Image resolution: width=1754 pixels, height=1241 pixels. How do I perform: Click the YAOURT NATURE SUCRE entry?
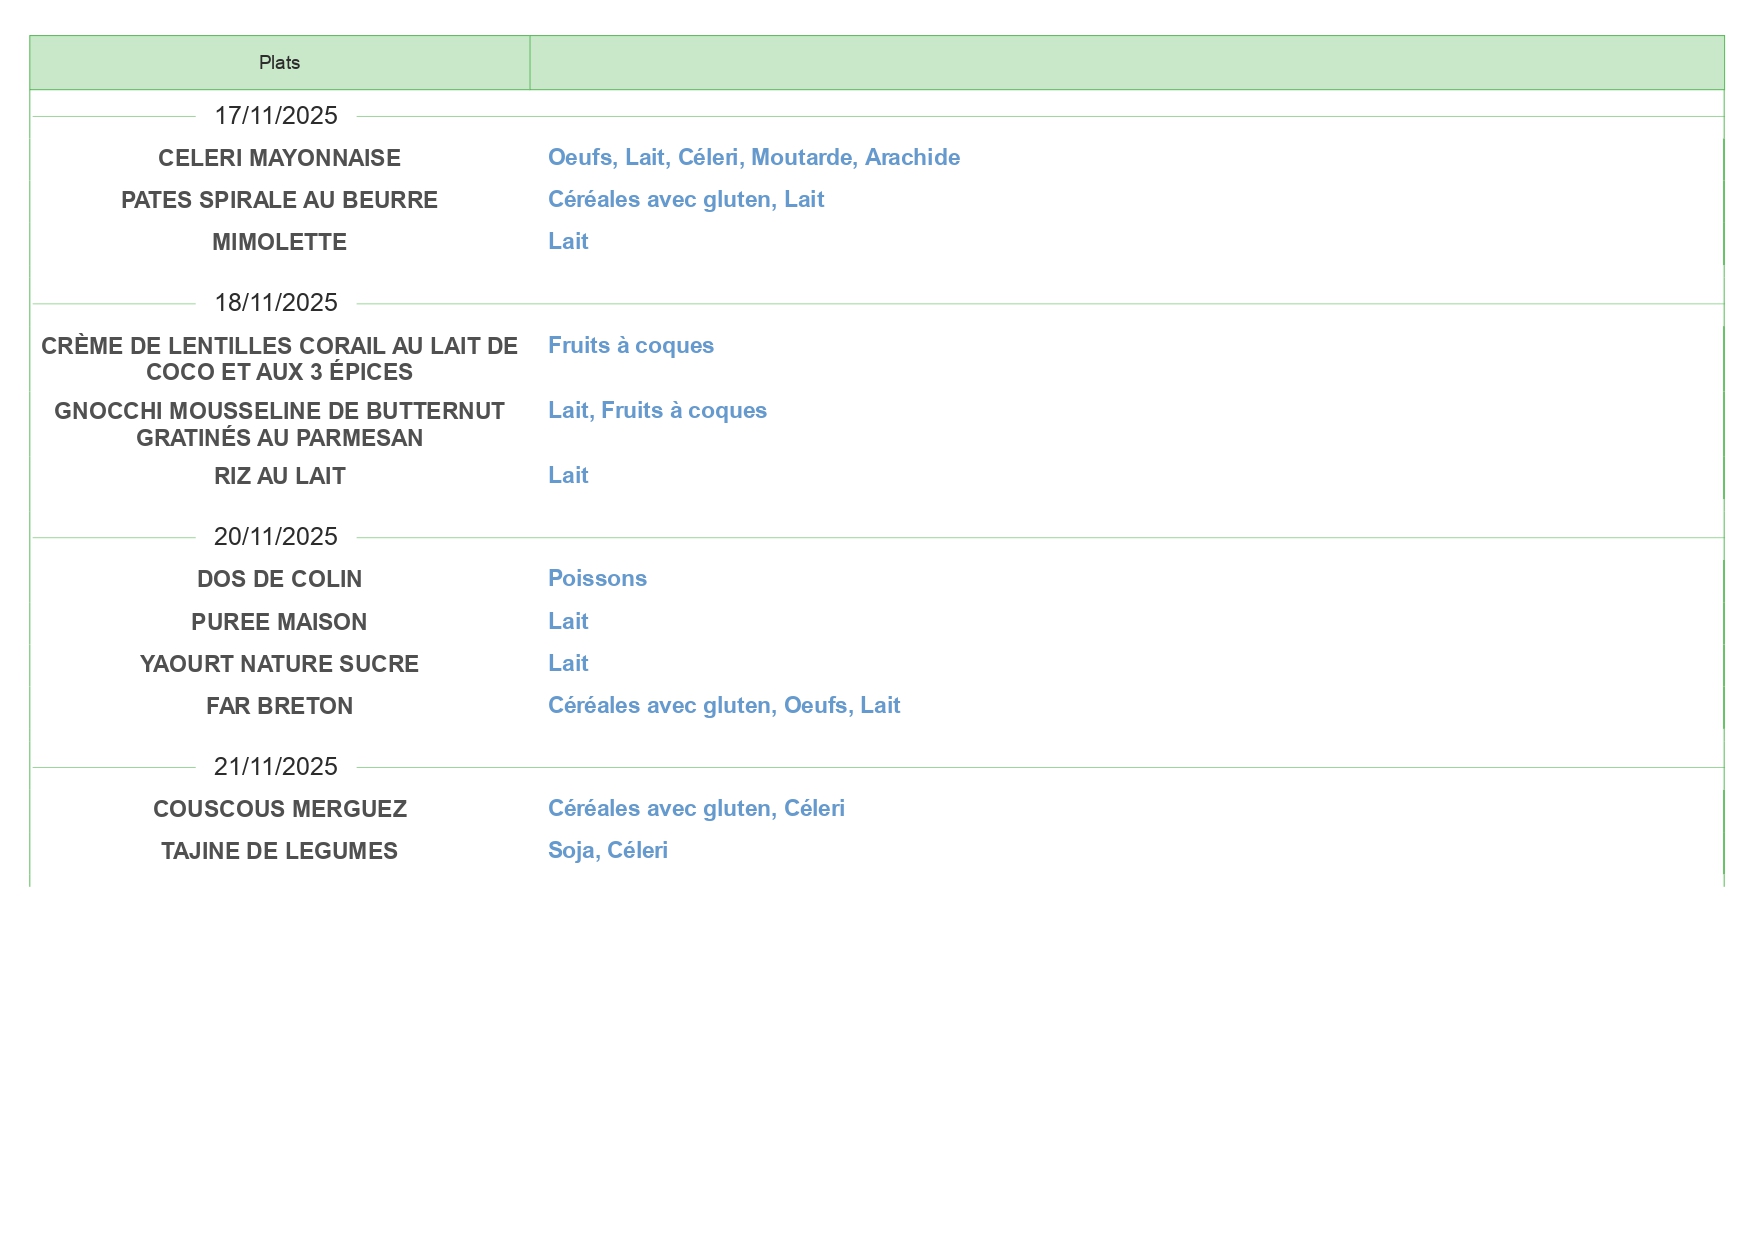279,664
